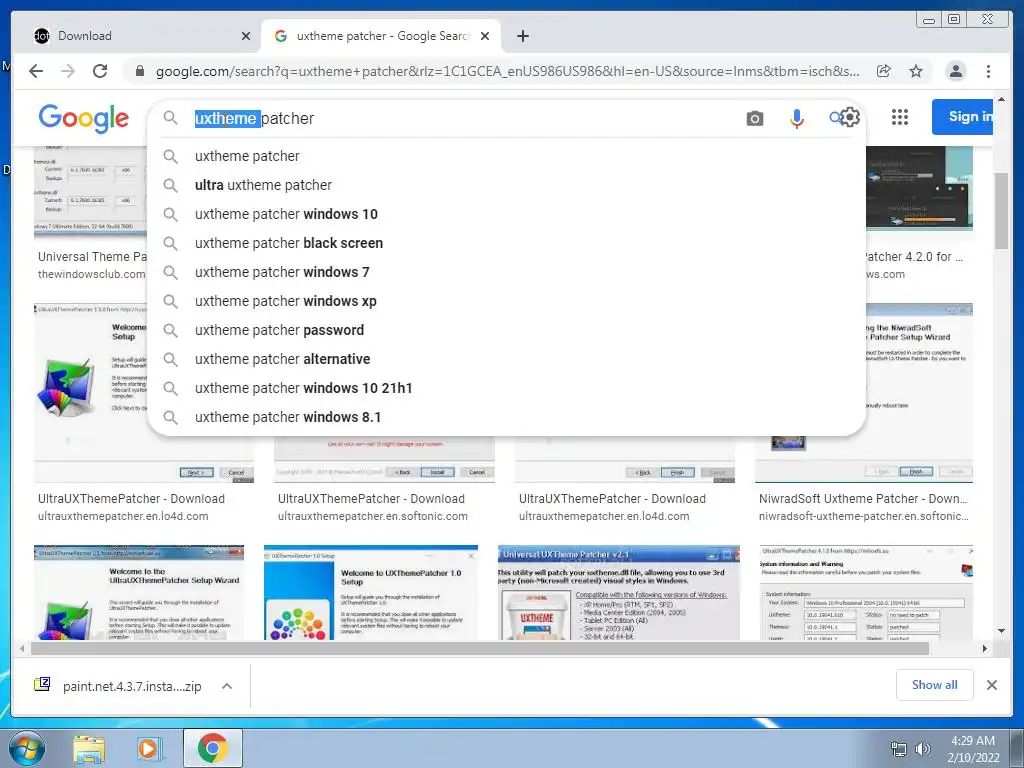Reload the current page

100,71
